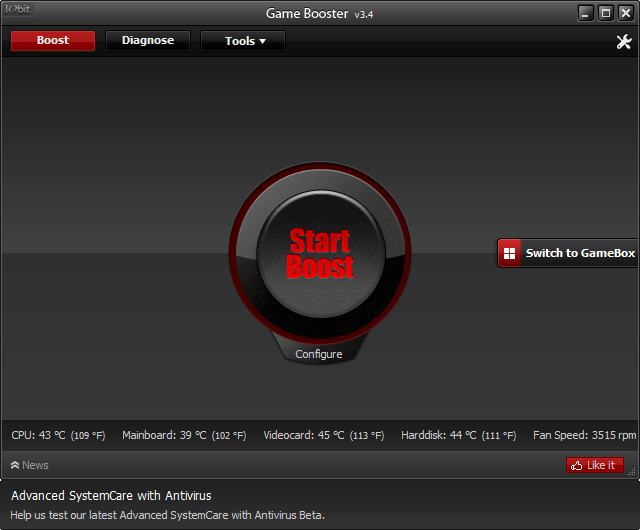Expand the News panel chevron
The image size is (640, 530).
point(15,465)
